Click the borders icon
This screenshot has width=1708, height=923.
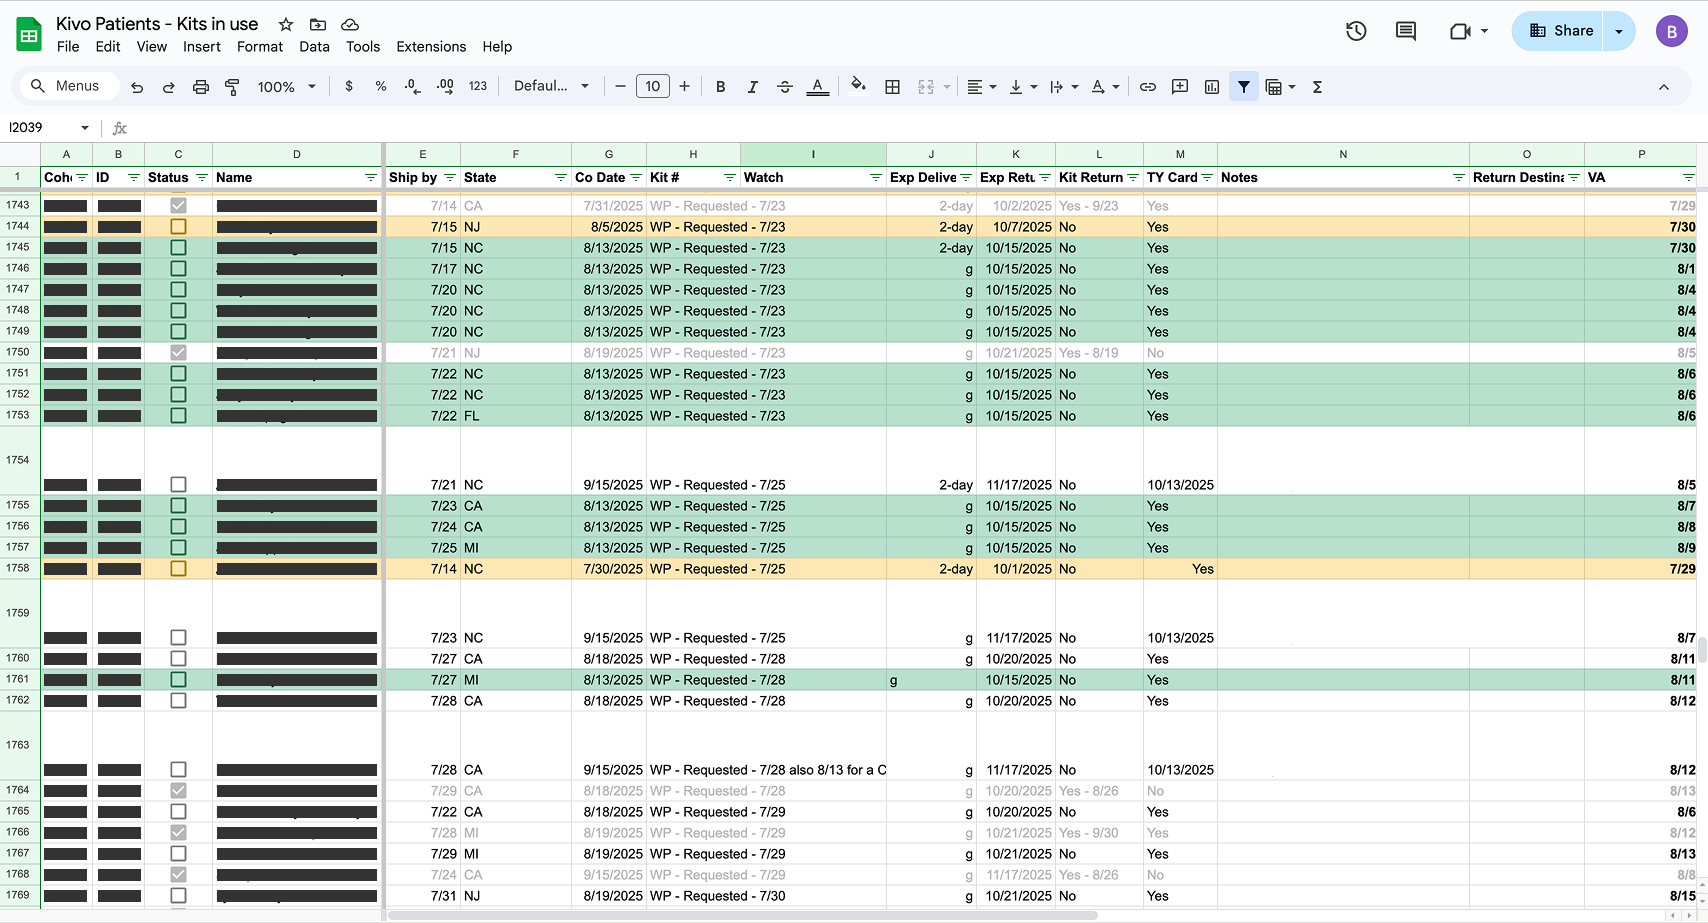point(892,86)
